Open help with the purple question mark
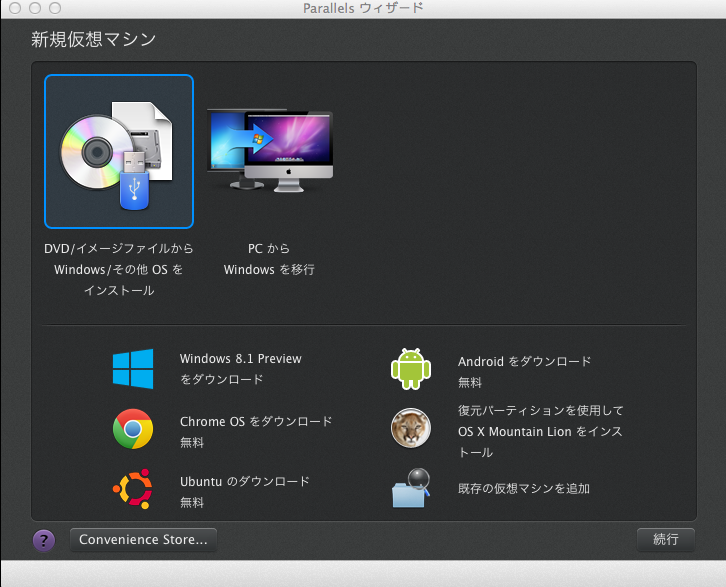 44,540
